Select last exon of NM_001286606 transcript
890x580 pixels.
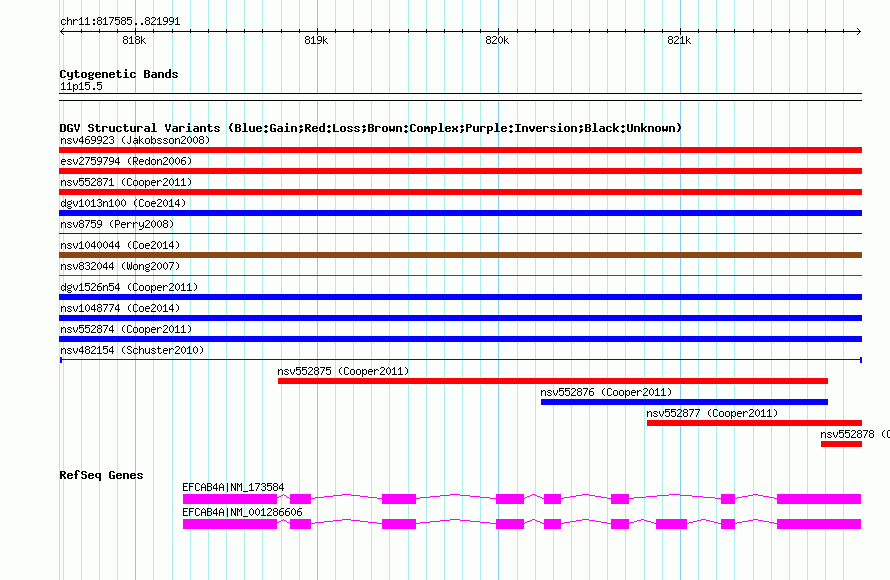[819, 524]
